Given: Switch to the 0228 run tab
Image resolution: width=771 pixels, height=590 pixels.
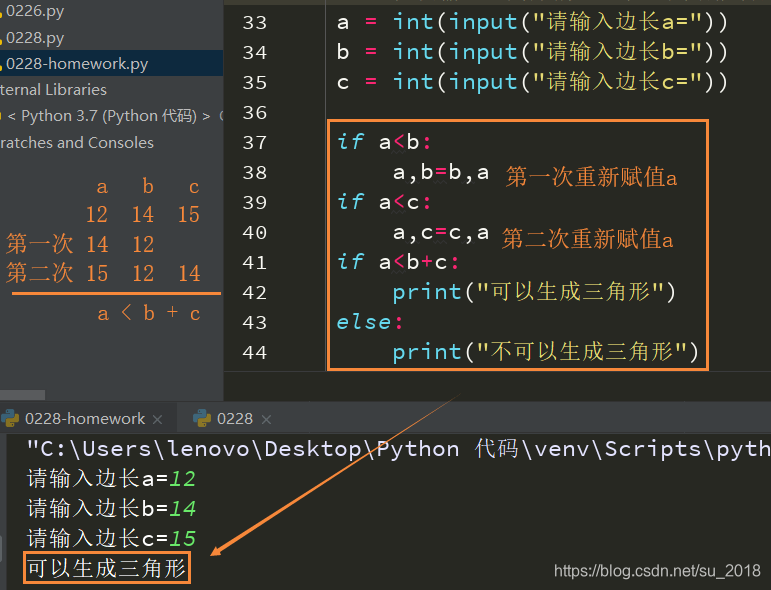Looking at the screenshot, I should (235, 419).
